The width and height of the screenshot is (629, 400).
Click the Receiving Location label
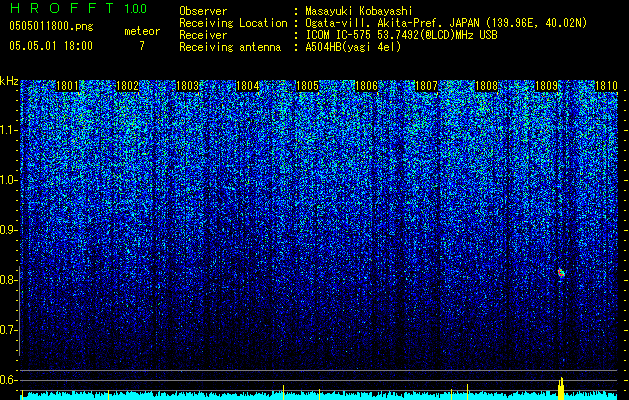point(233,23)
